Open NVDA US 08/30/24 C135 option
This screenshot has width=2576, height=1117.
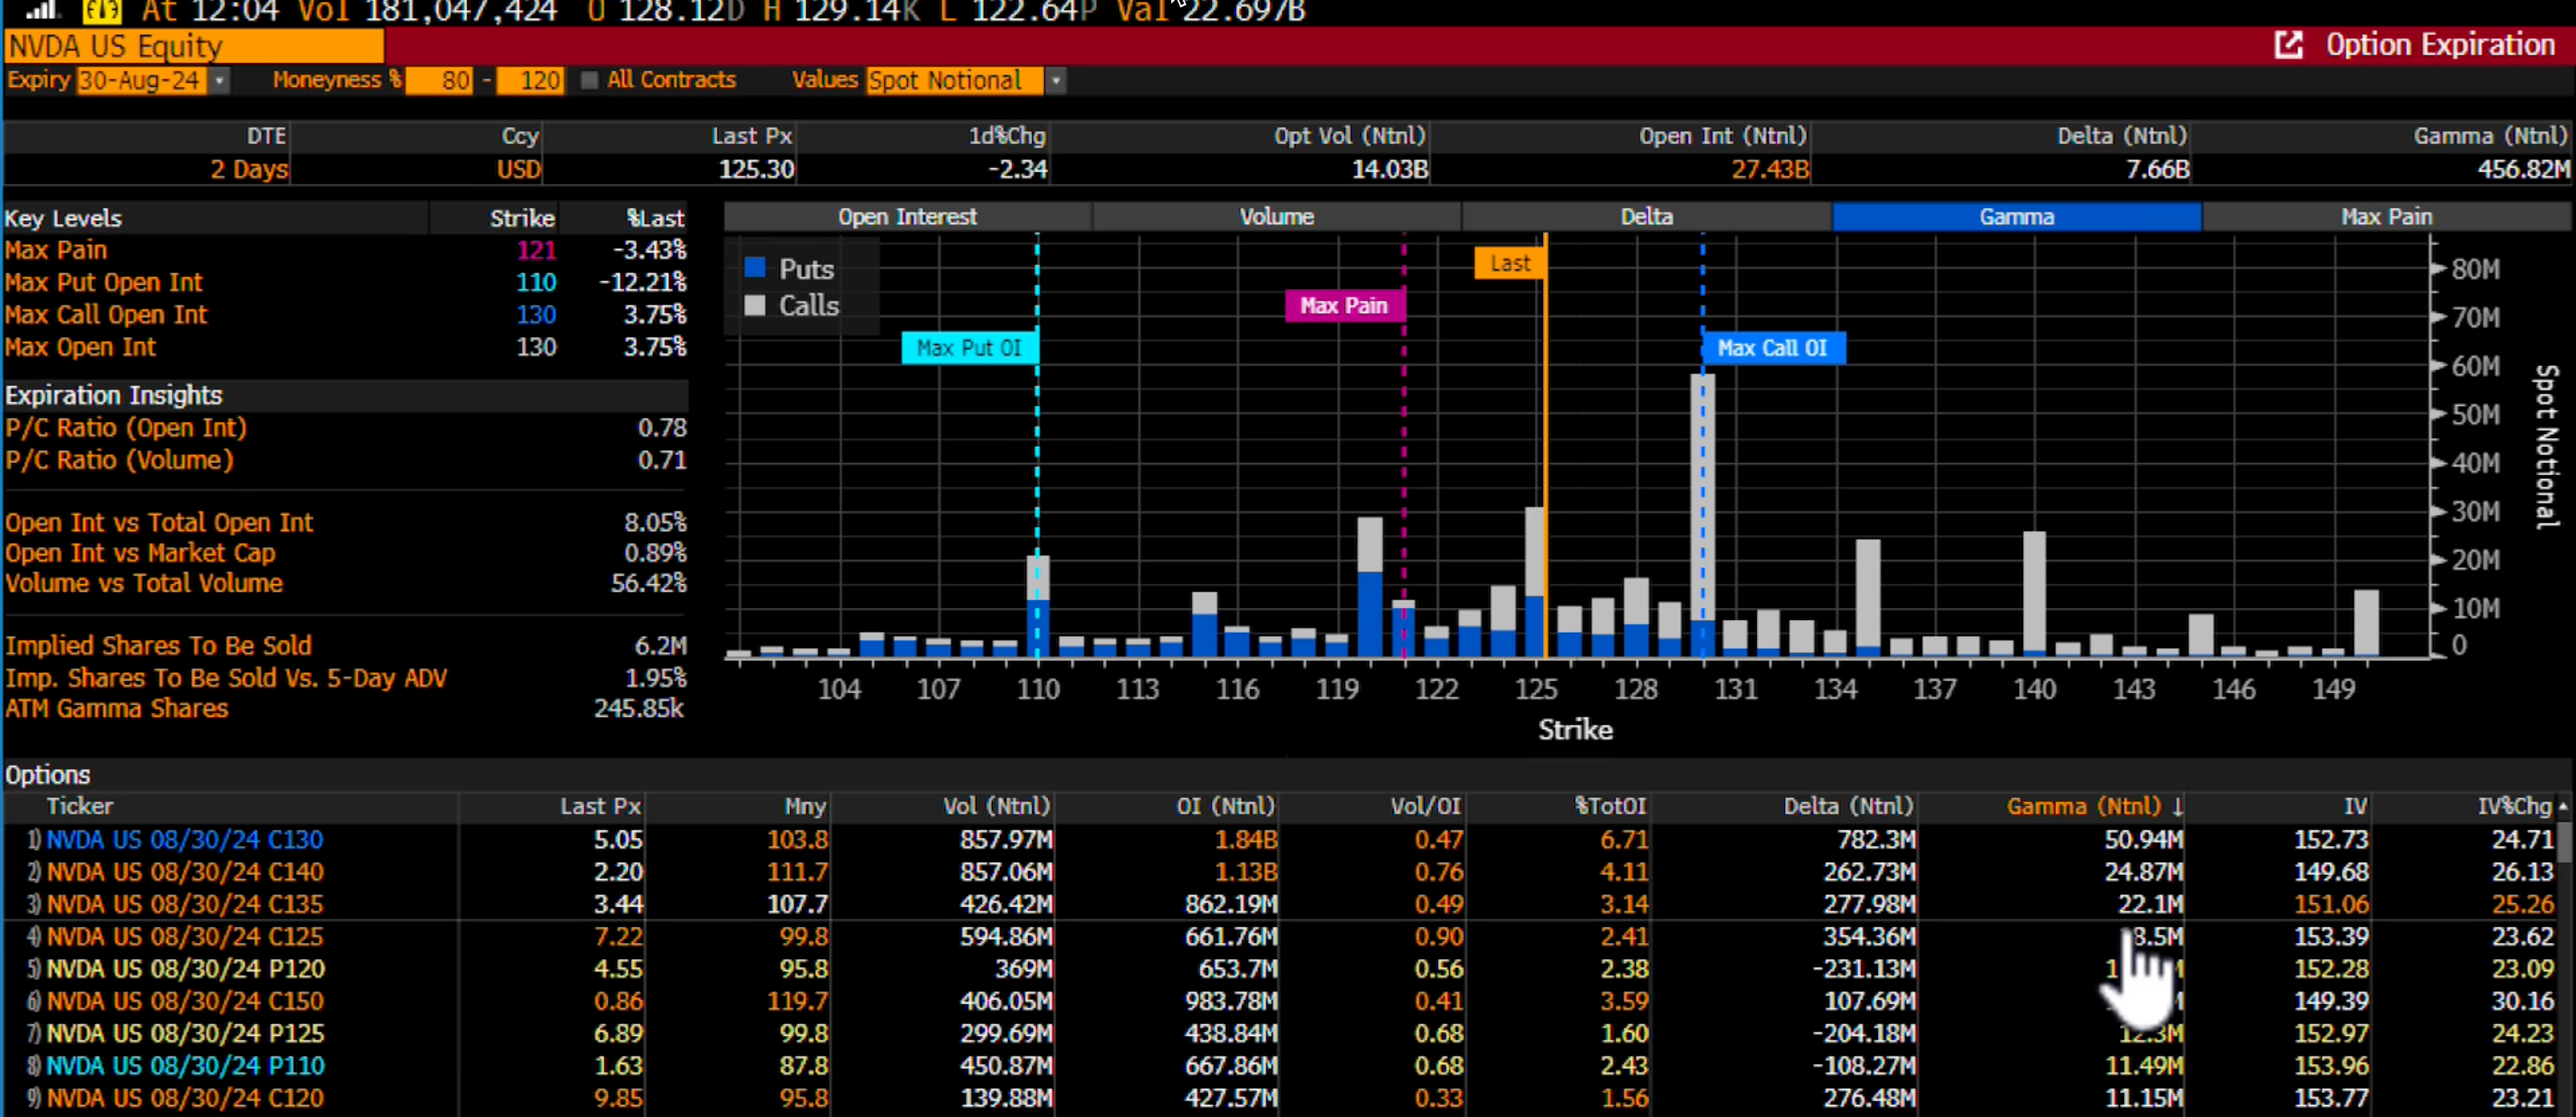pyautogui.click(x=185, y=904)
